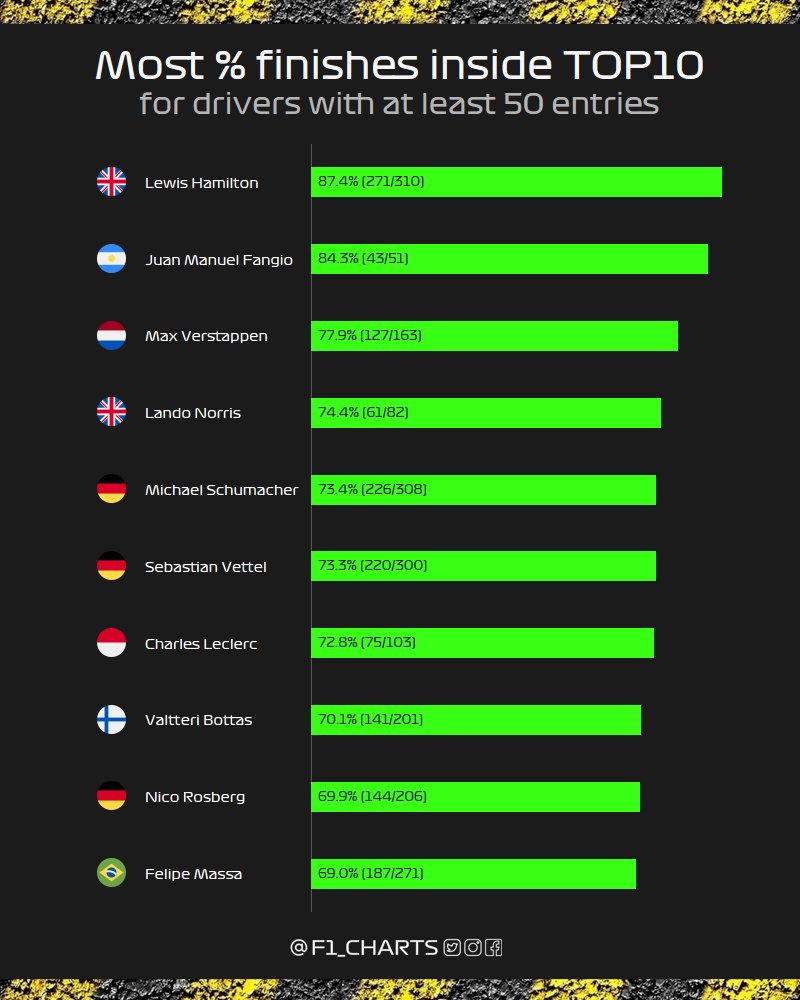The image size is (800, 1000).
Task: Select the UK flag next to Lando Norris
Action: [111, 412]
